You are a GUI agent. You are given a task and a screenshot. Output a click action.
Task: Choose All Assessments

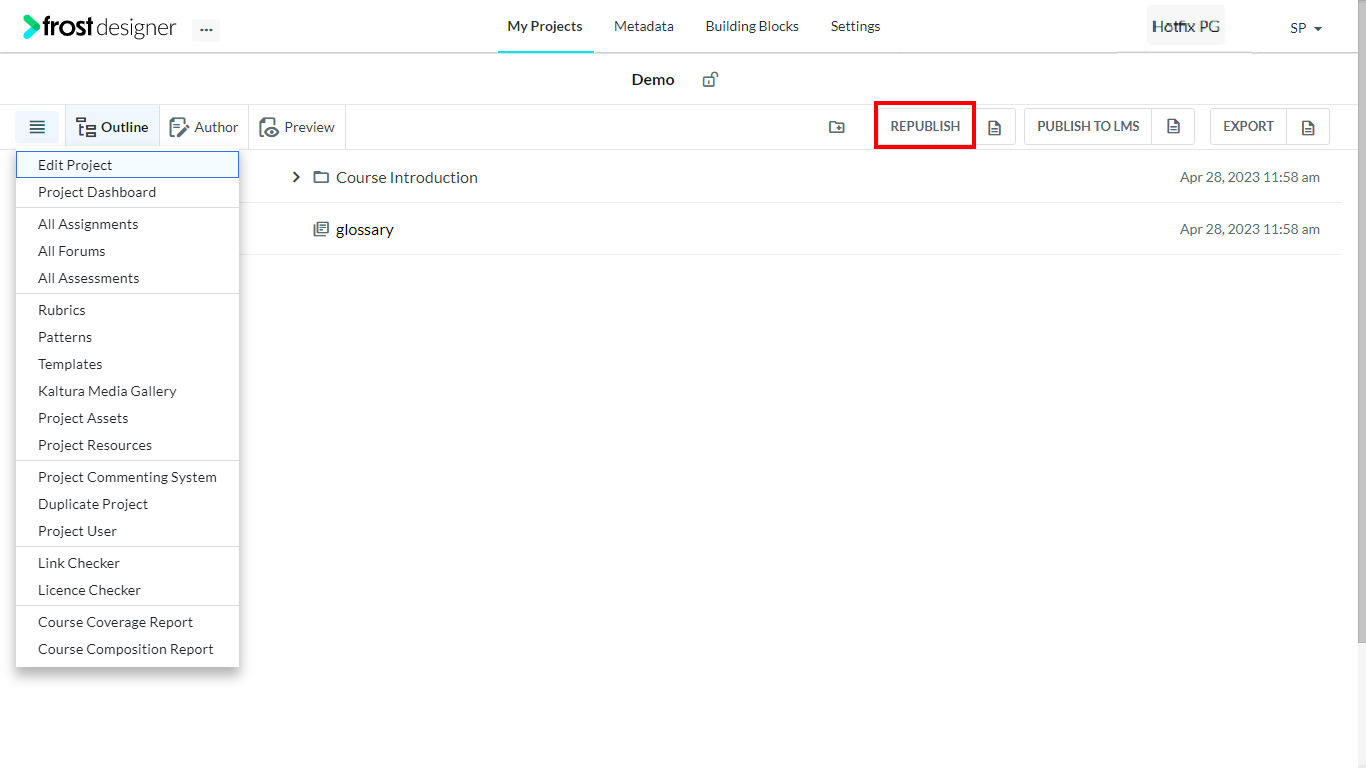tap(127, 278)
